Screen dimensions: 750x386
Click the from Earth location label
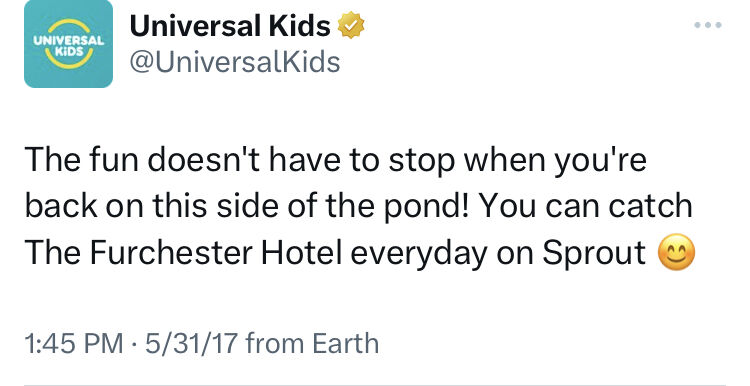coord(312,343)
